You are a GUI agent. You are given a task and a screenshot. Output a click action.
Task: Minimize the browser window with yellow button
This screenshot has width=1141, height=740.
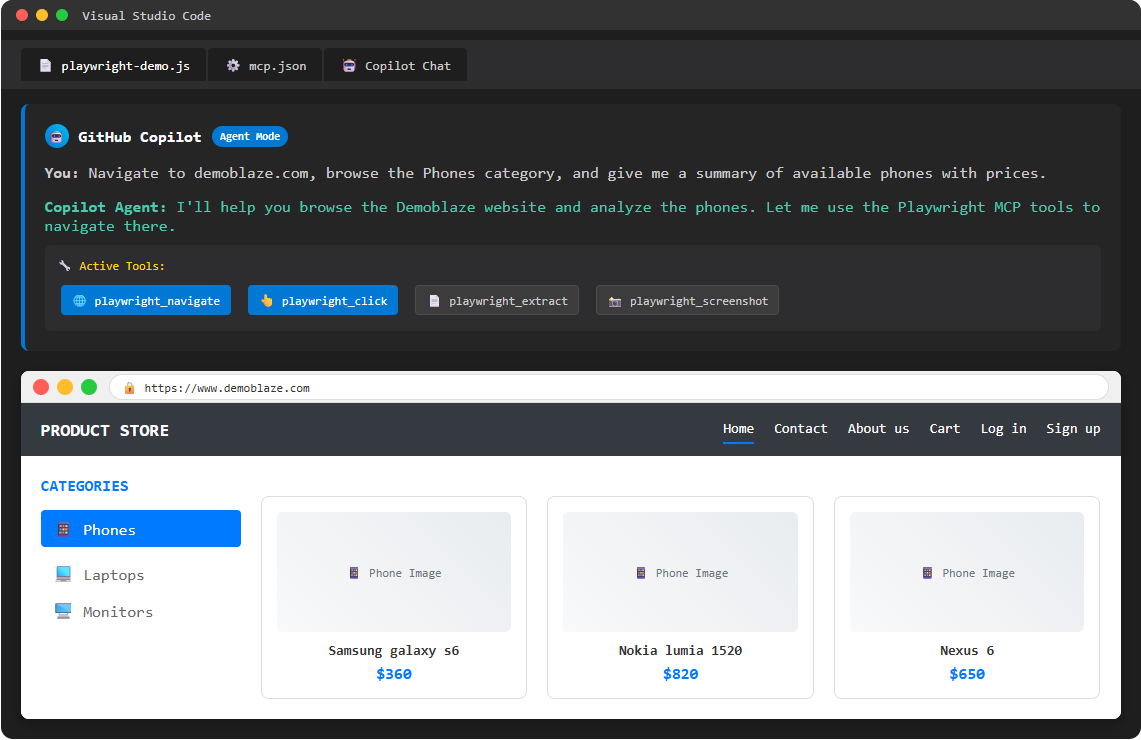[x=65, y=387]
